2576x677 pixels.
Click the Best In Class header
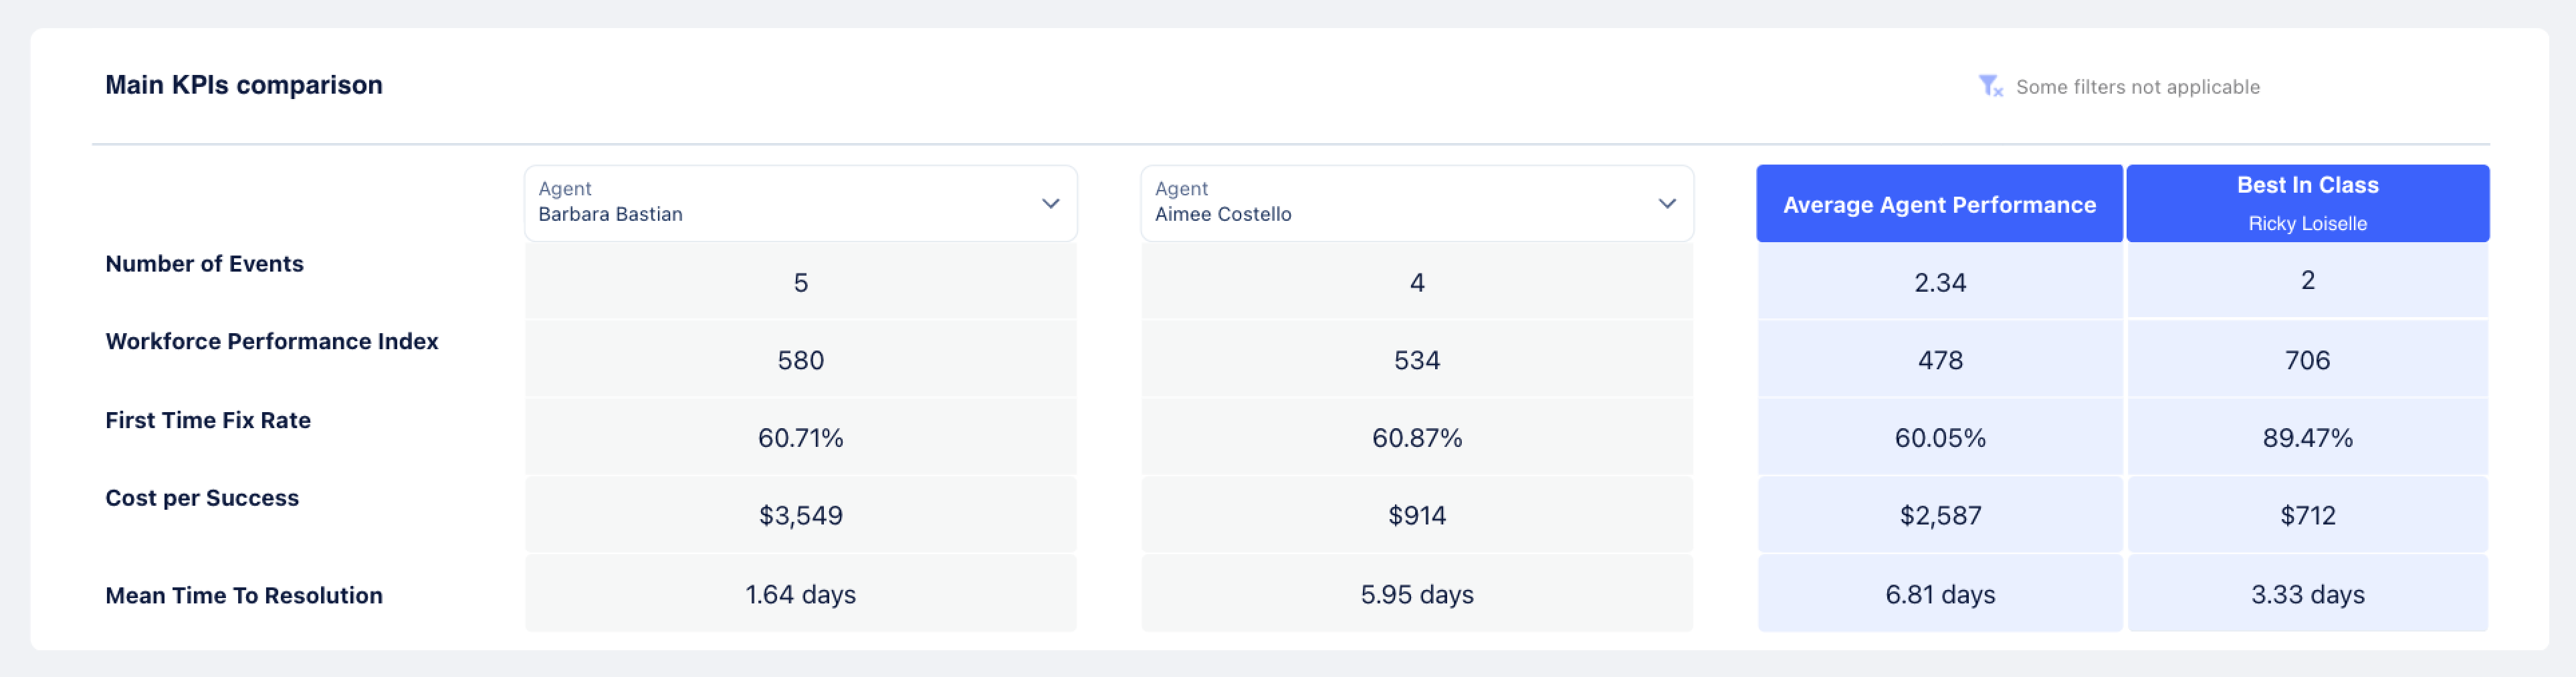point(2306,185)
